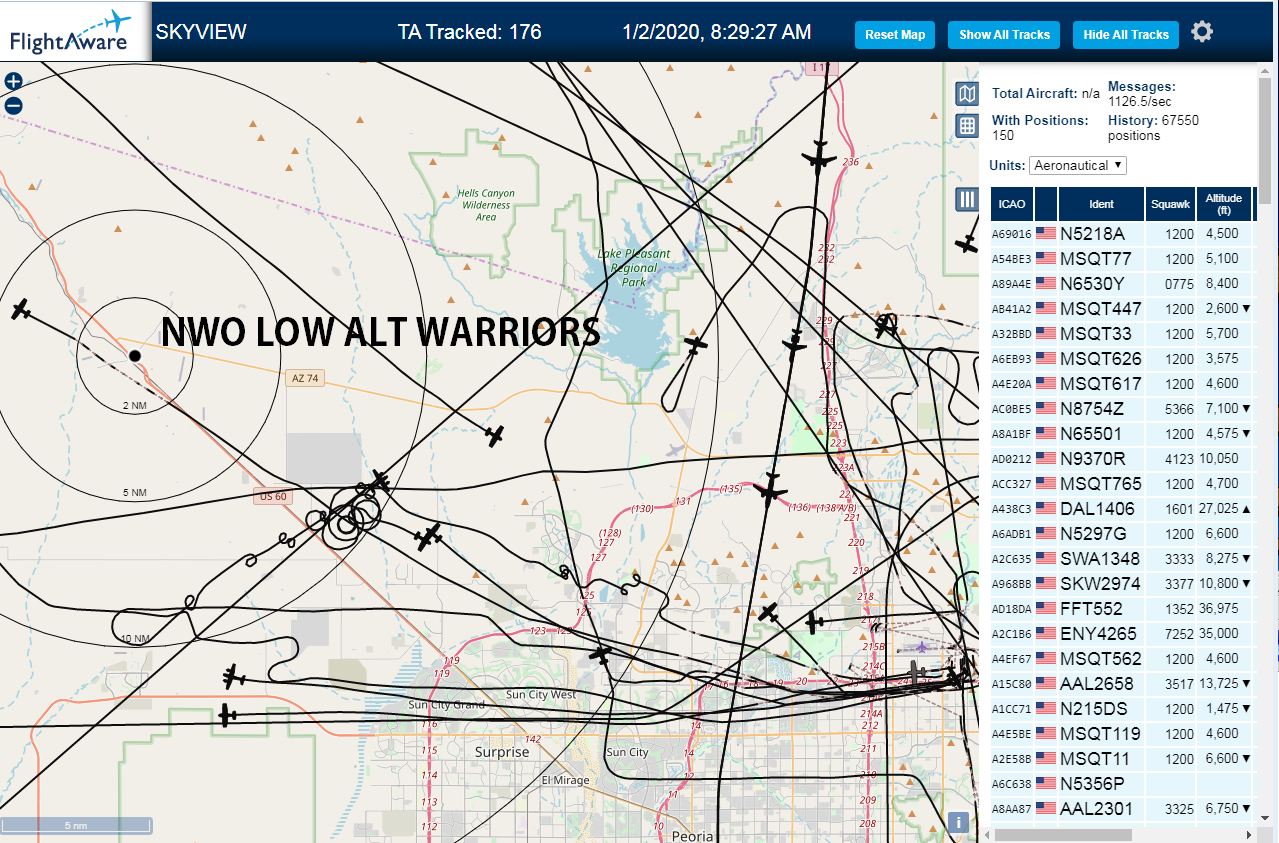The height and width of the screenshot is (843, 1279).
Task: Open the settings gear icon
Action: click(1202, 32)
